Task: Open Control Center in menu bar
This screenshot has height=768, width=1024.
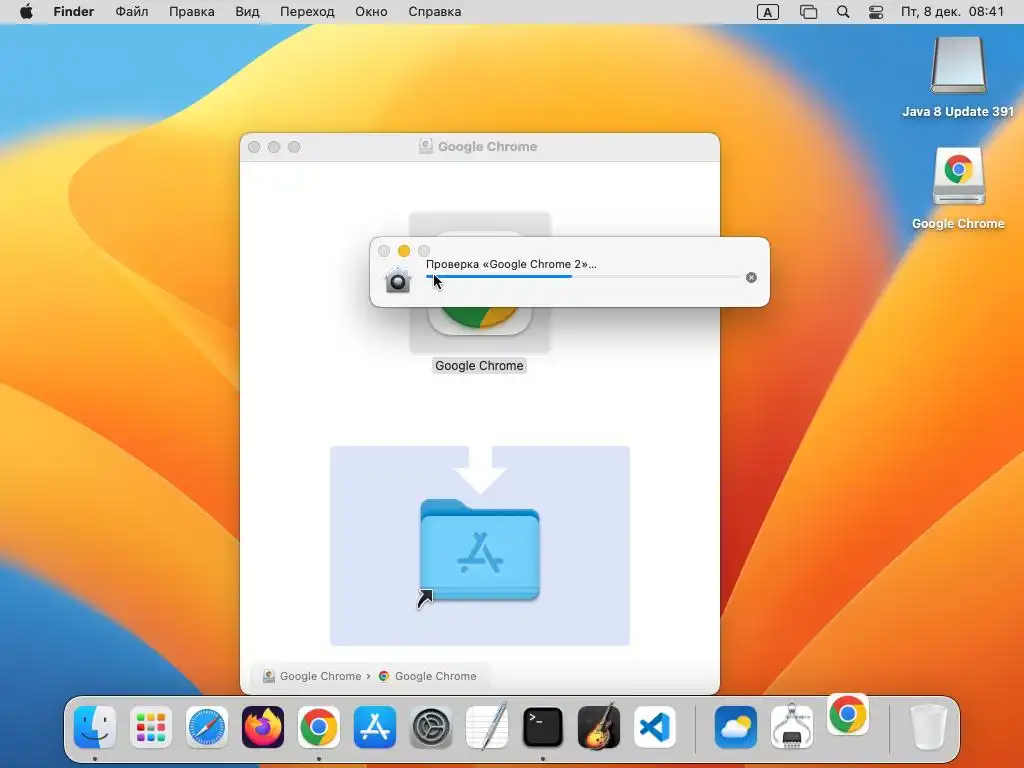Action: (x=876, y=12)
